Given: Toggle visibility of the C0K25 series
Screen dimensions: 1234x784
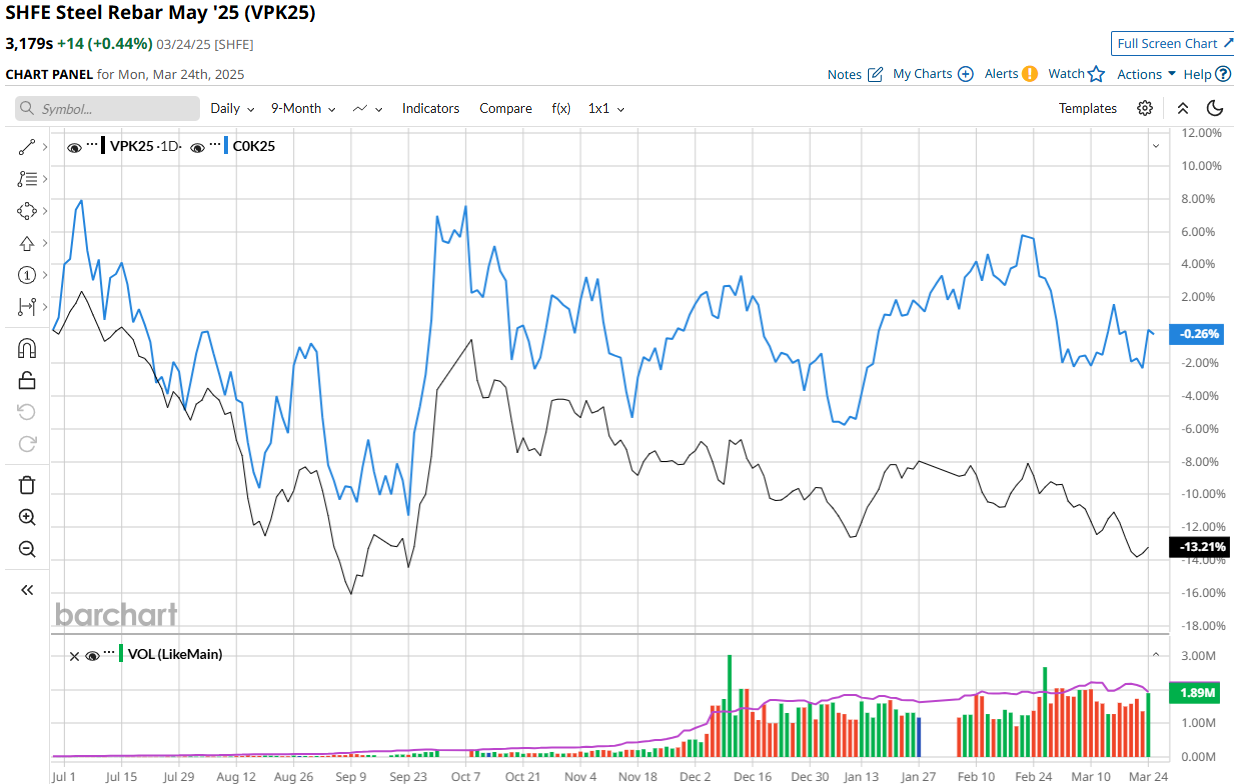Looking at the screenshot, I should pyautogui.click(x=198, y=147).
